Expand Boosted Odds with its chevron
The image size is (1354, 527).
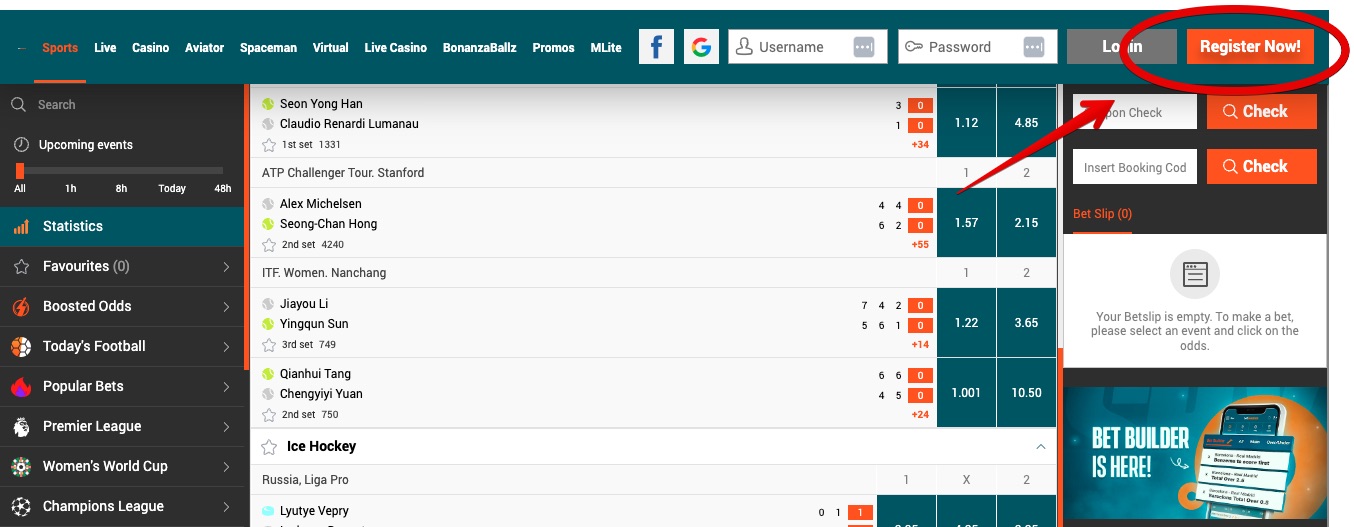(226, 307)
